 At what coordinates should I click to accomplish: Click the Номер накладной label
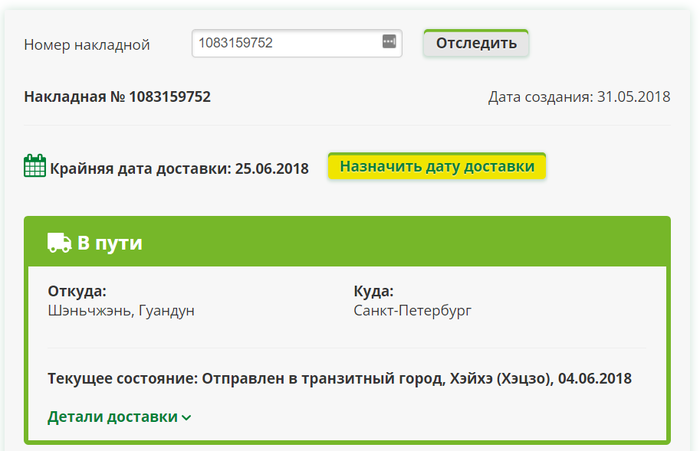pyautogui.click(x=86, y=44)
